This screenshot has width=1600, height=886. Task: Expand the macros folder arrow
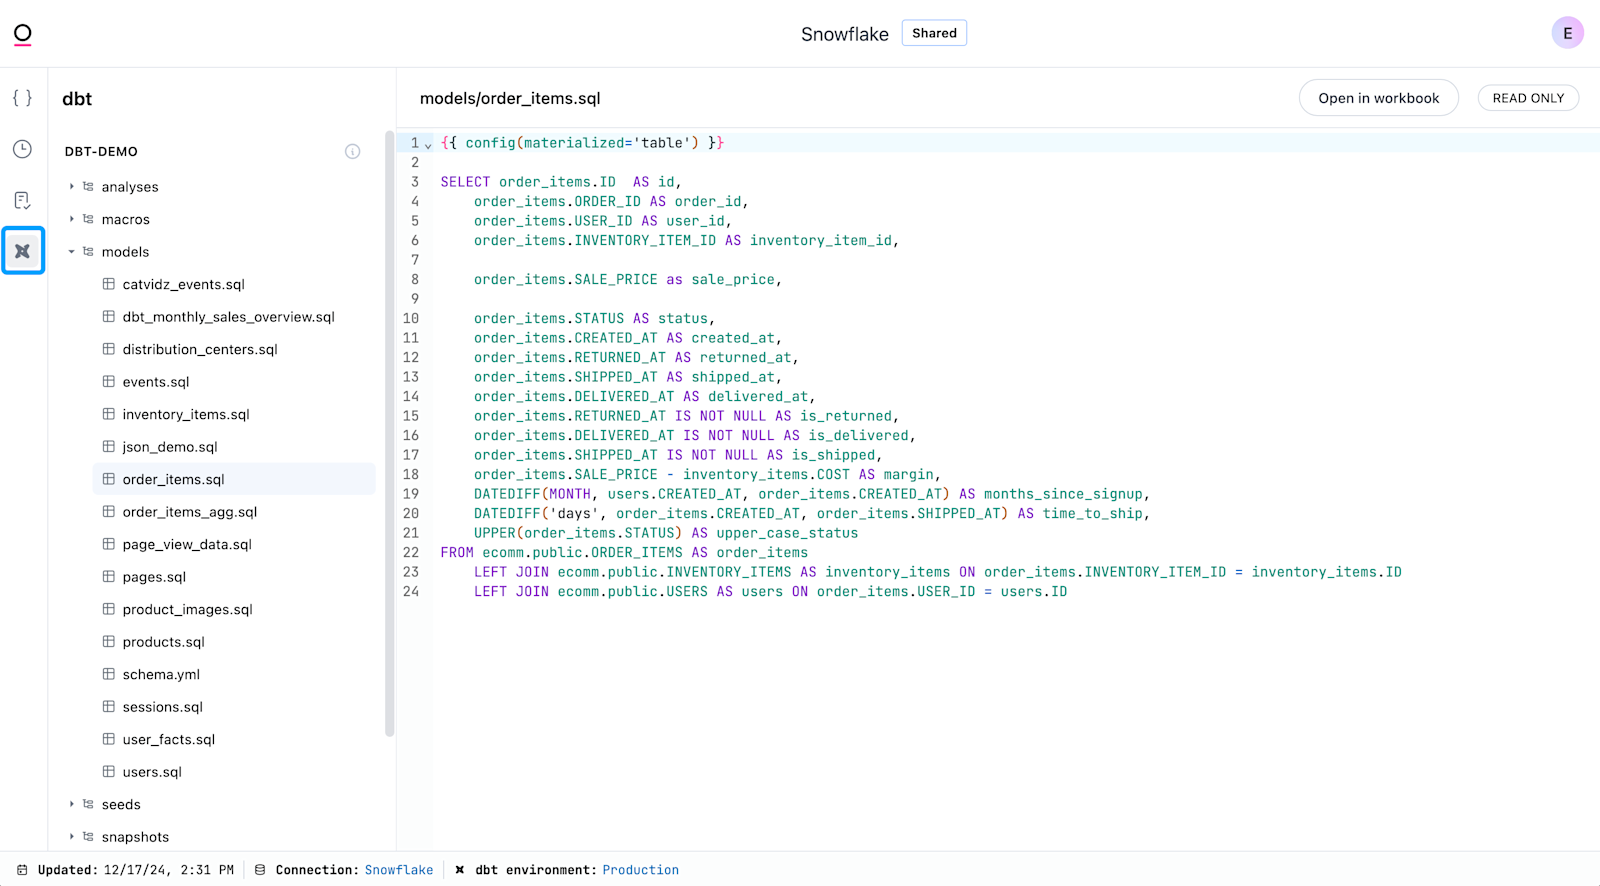coord(72,219)
